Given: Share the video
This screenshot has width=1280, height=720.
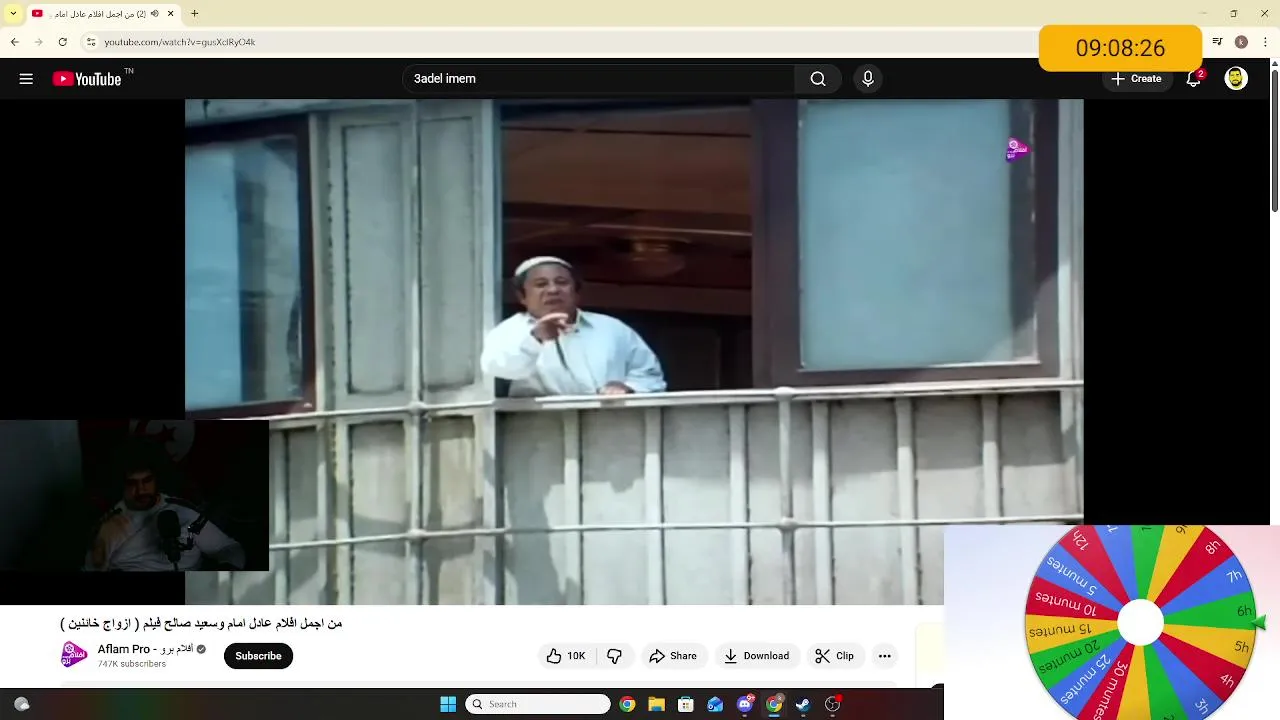Looking at the screenshot, I should point(673,656).
